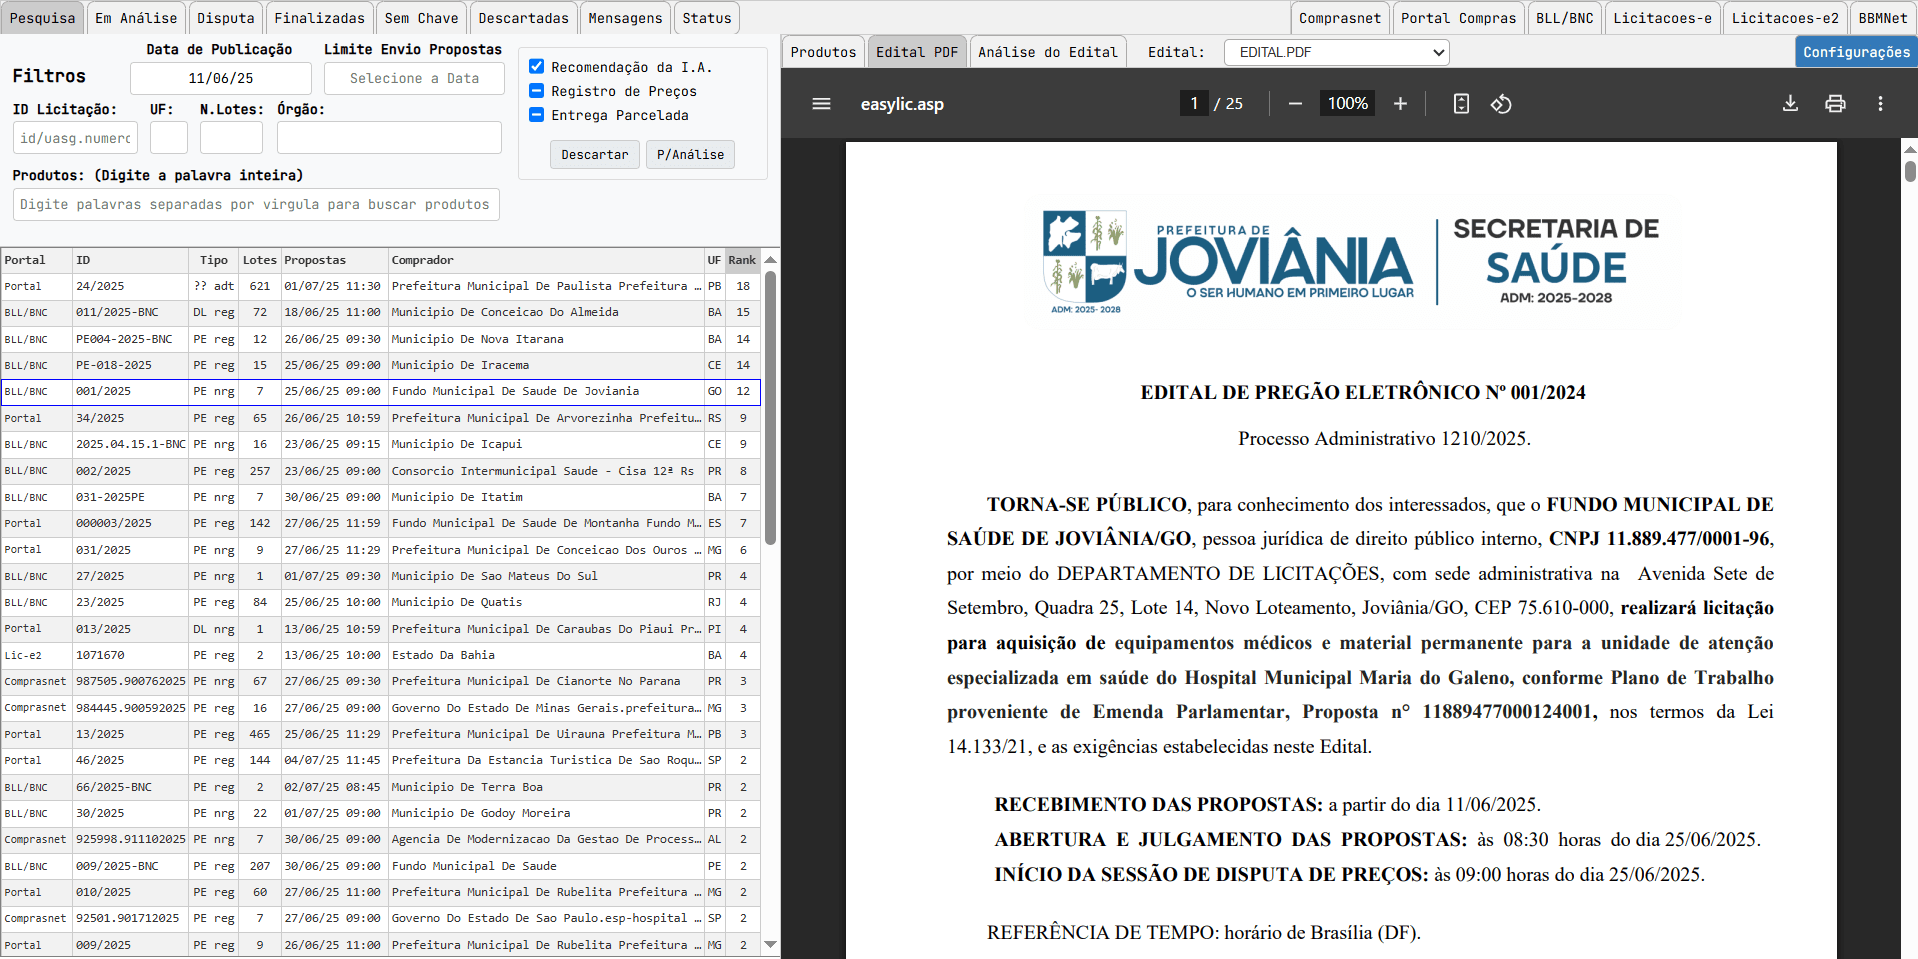This screenshot has width=1918, height=959.
Task: Switch to the Produtos tab
Action: click(823, 52)
